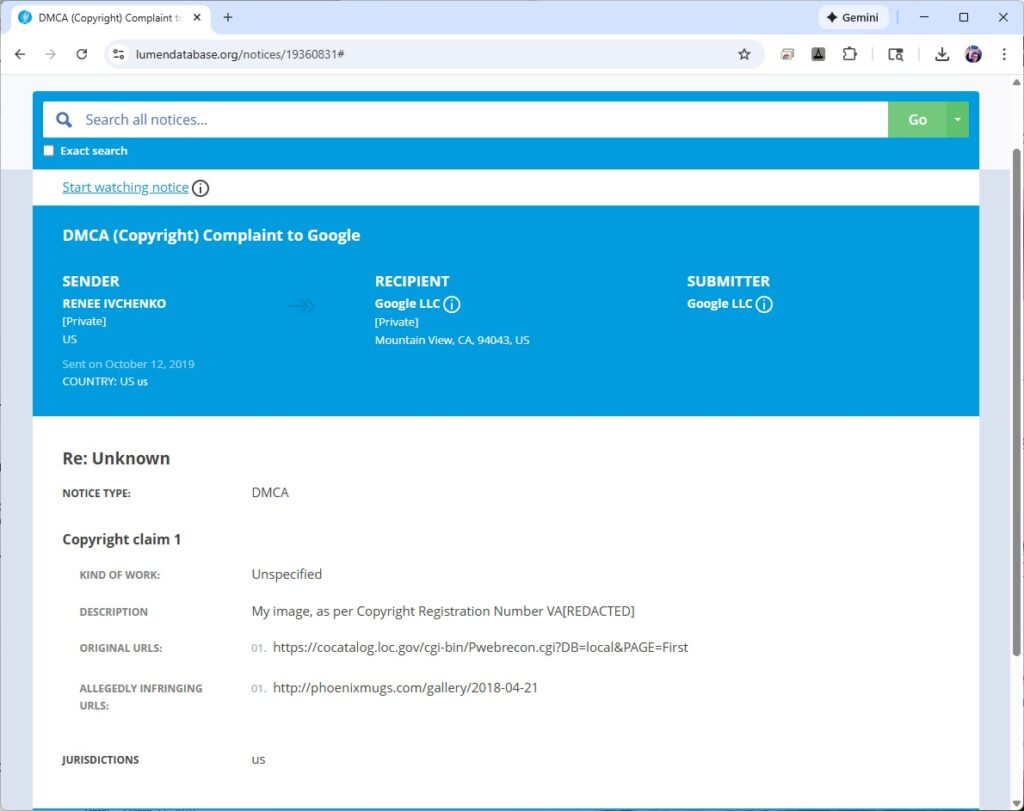Click the magnifying glass search icon
1024x811 pixels.
point(64,120)
